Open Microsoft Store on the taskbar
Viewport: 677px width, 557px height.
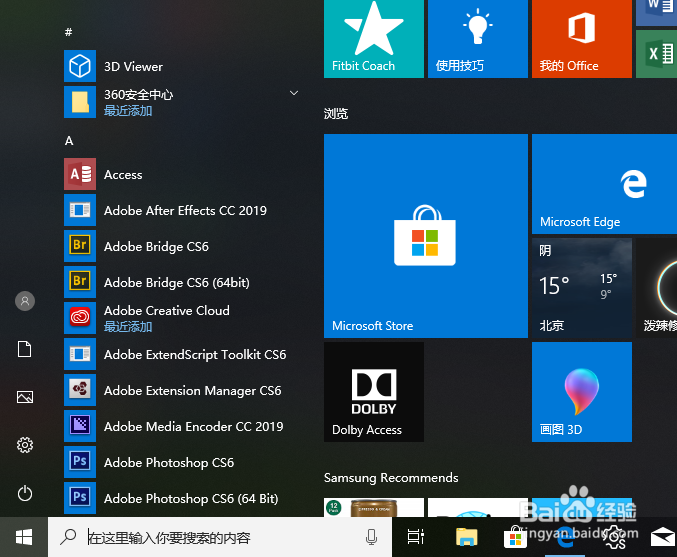[x=516, y=537]
